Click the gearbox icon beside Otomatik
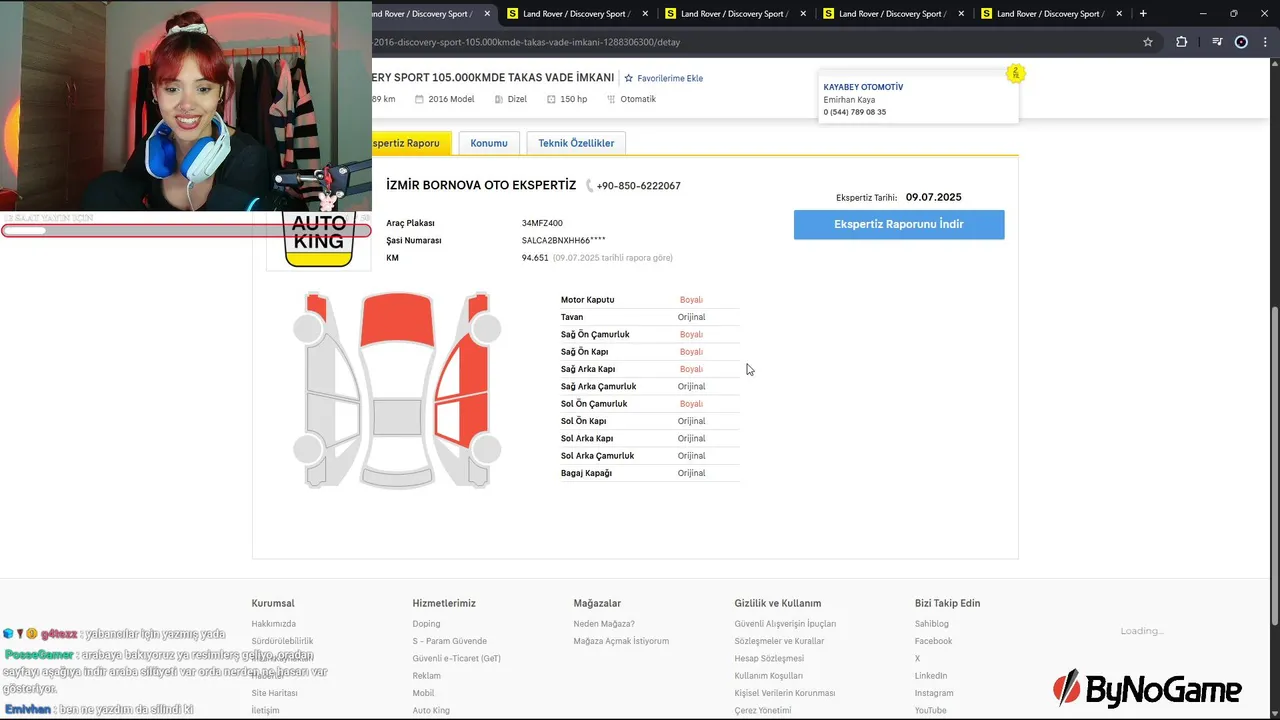The height and width of the screenshot is (720, 1280). tap(611, 99)
